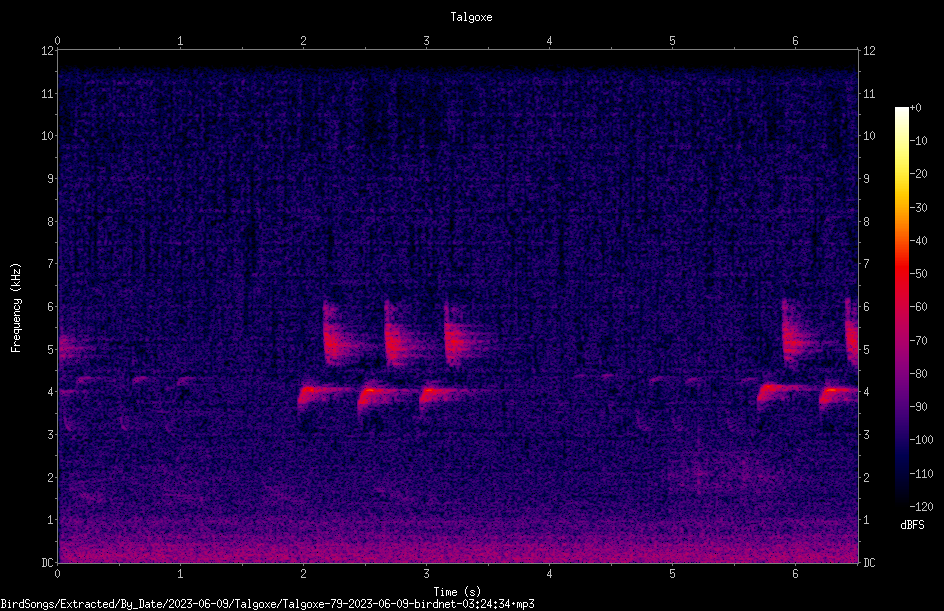Click the "-30" value on the color scale
This screenshot has width=944, height=611.
(x=919, y=208)
